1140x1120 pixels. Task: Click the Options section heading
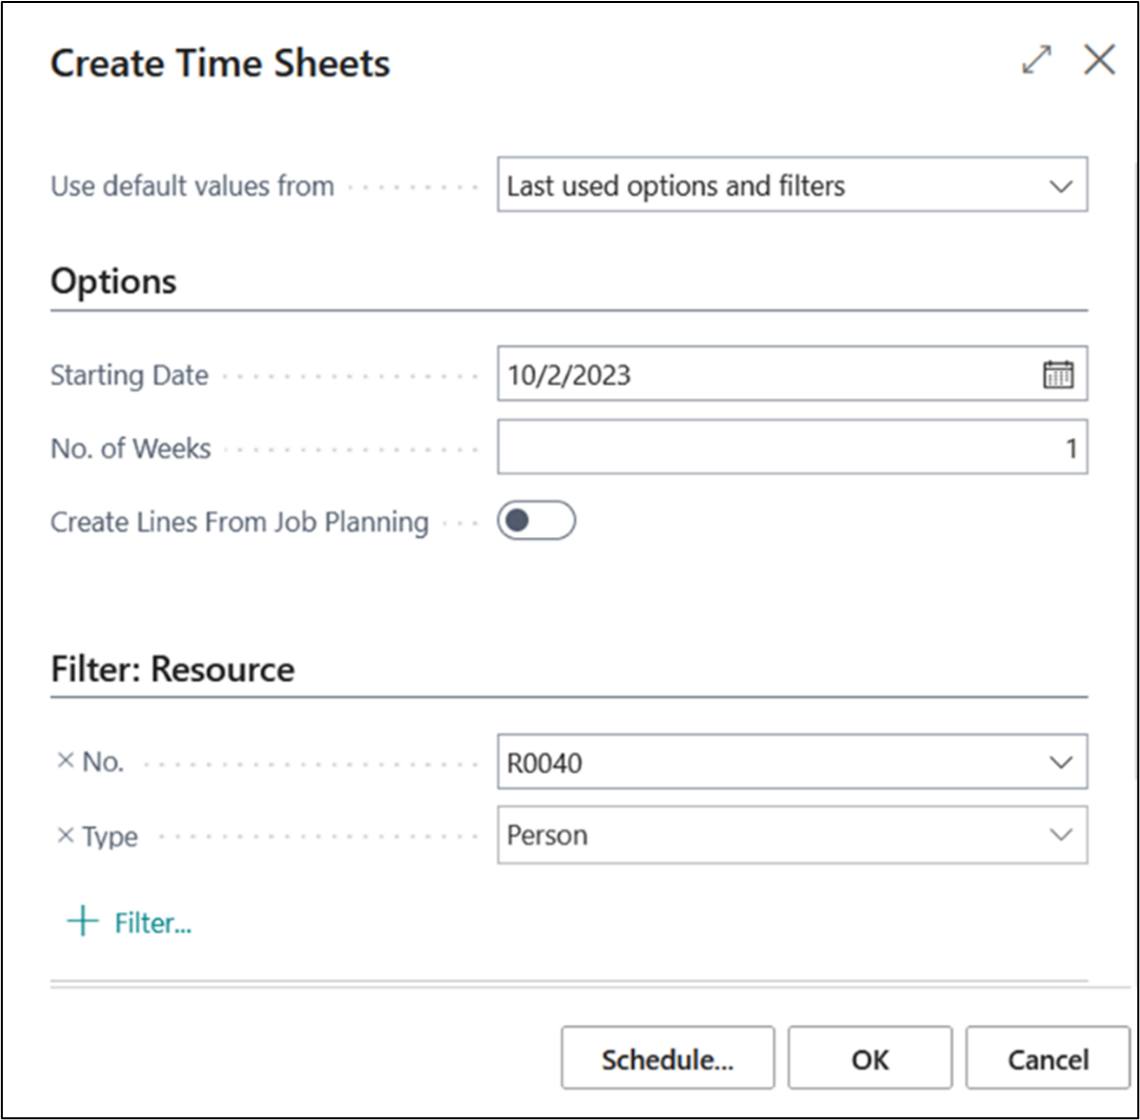coord(113,282)
